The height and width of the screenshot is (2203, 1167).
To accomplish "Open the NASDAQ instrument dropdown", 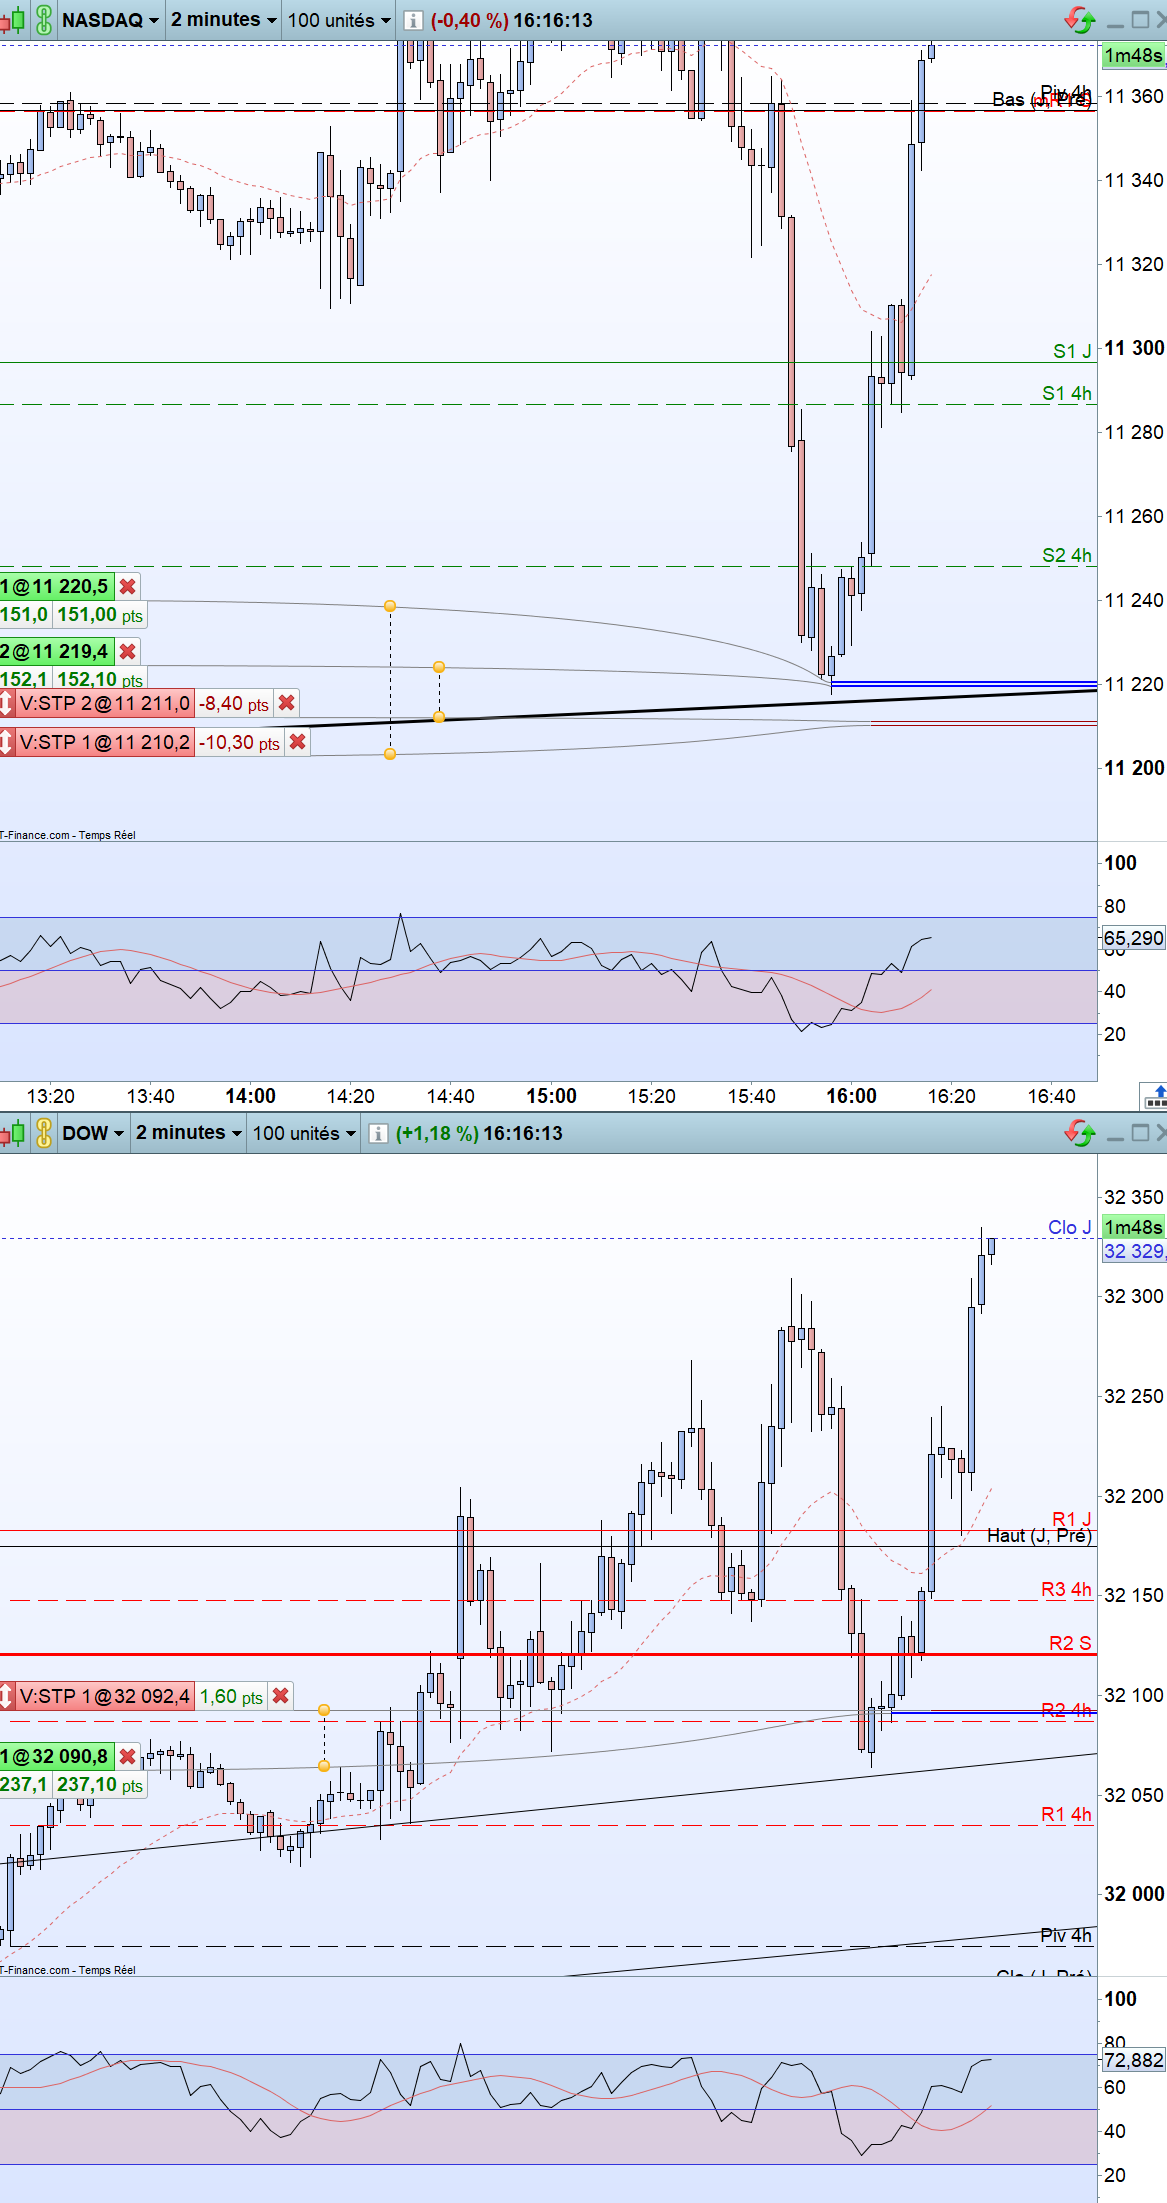I will point(110,20).
